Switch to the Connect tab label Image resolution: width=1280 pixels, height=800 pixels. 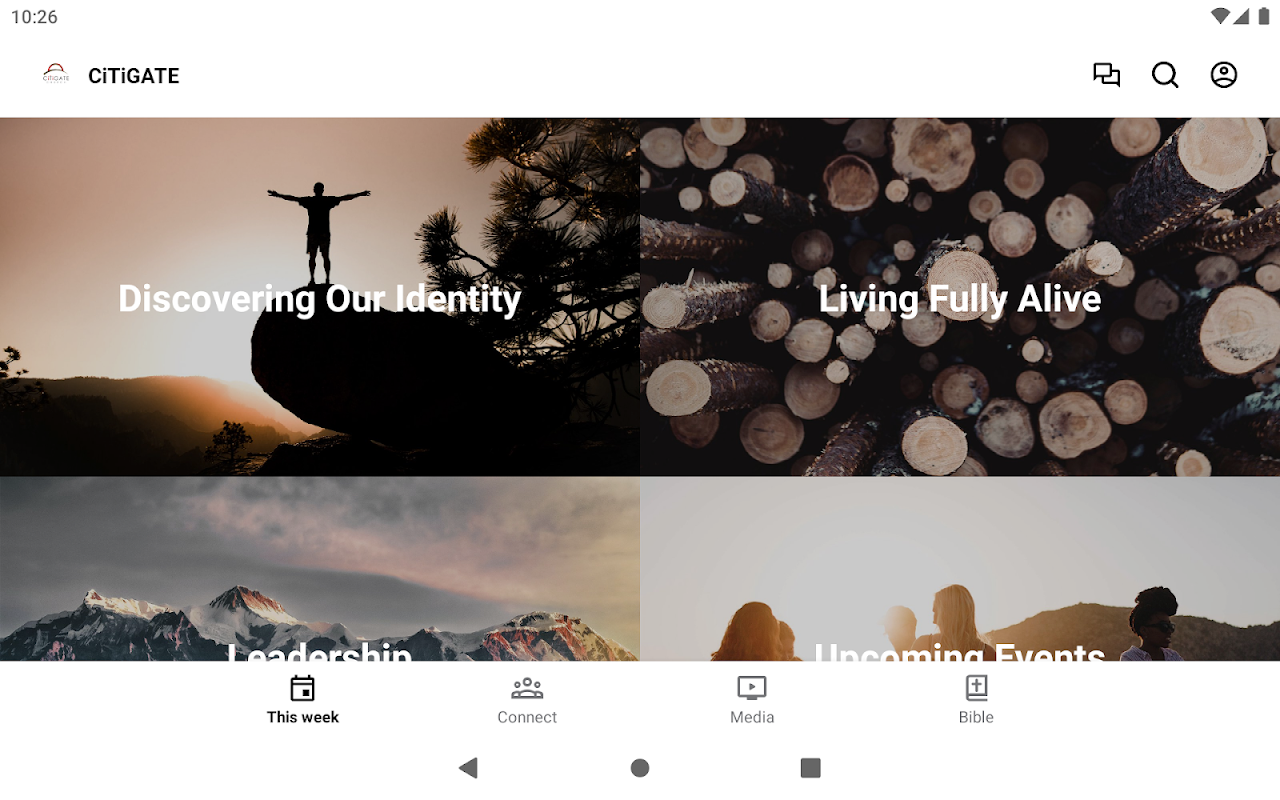pyautogui.click(x=527, y=717)
